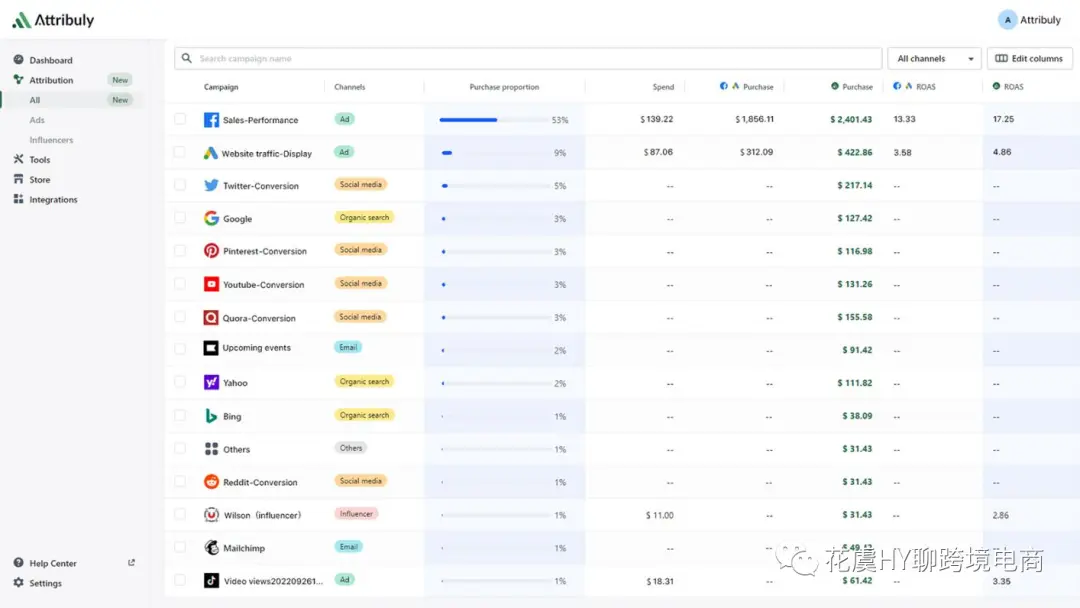Image resolution: width=1080 pixels, height=608 pixels.
Task: Open the All channels dropdown
Action: 935,59
